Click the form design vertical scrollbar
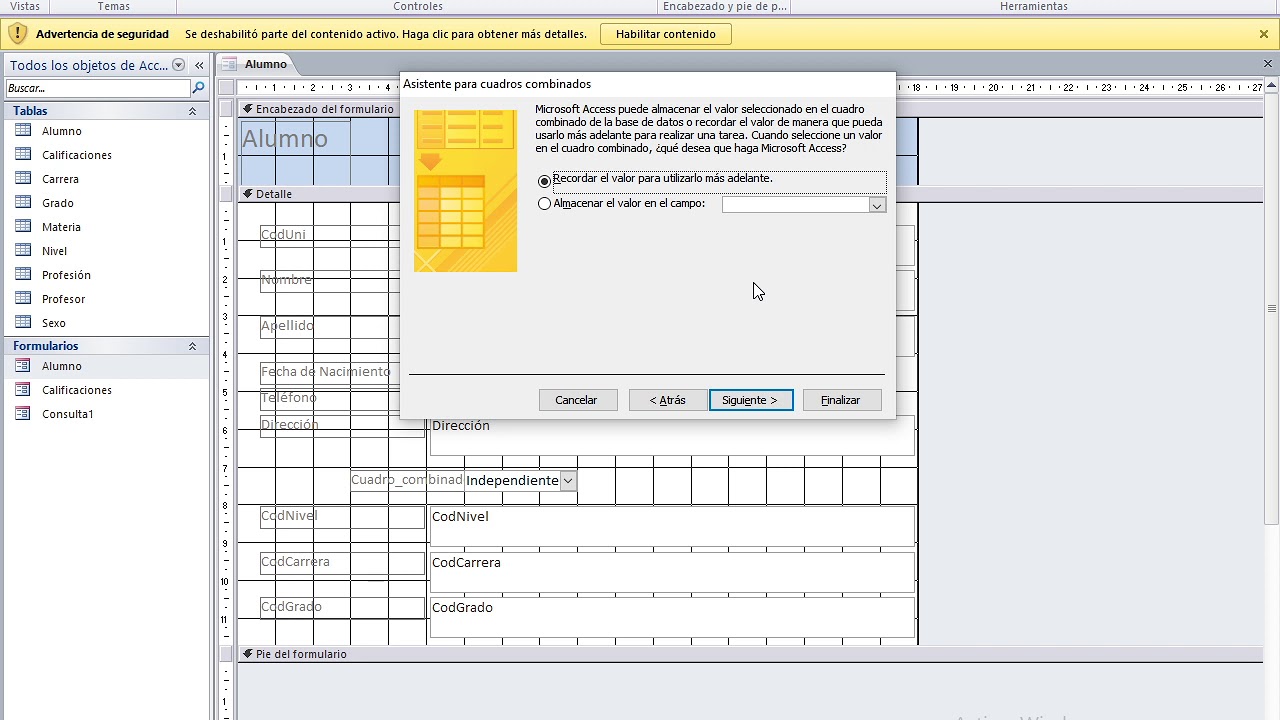The image size is (1280, 720). pyautogui.click(x=1271, y=308)
